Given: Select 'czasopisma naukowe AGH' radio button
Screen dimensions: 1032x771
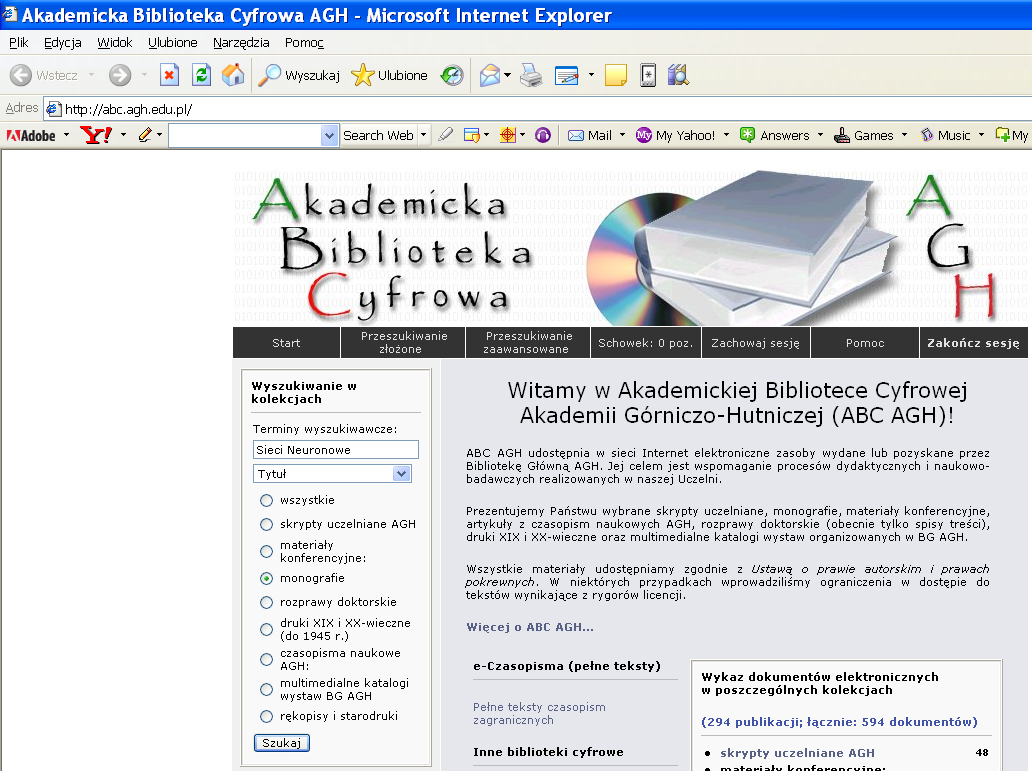Looking at the screenshot, I should (266, 659).
